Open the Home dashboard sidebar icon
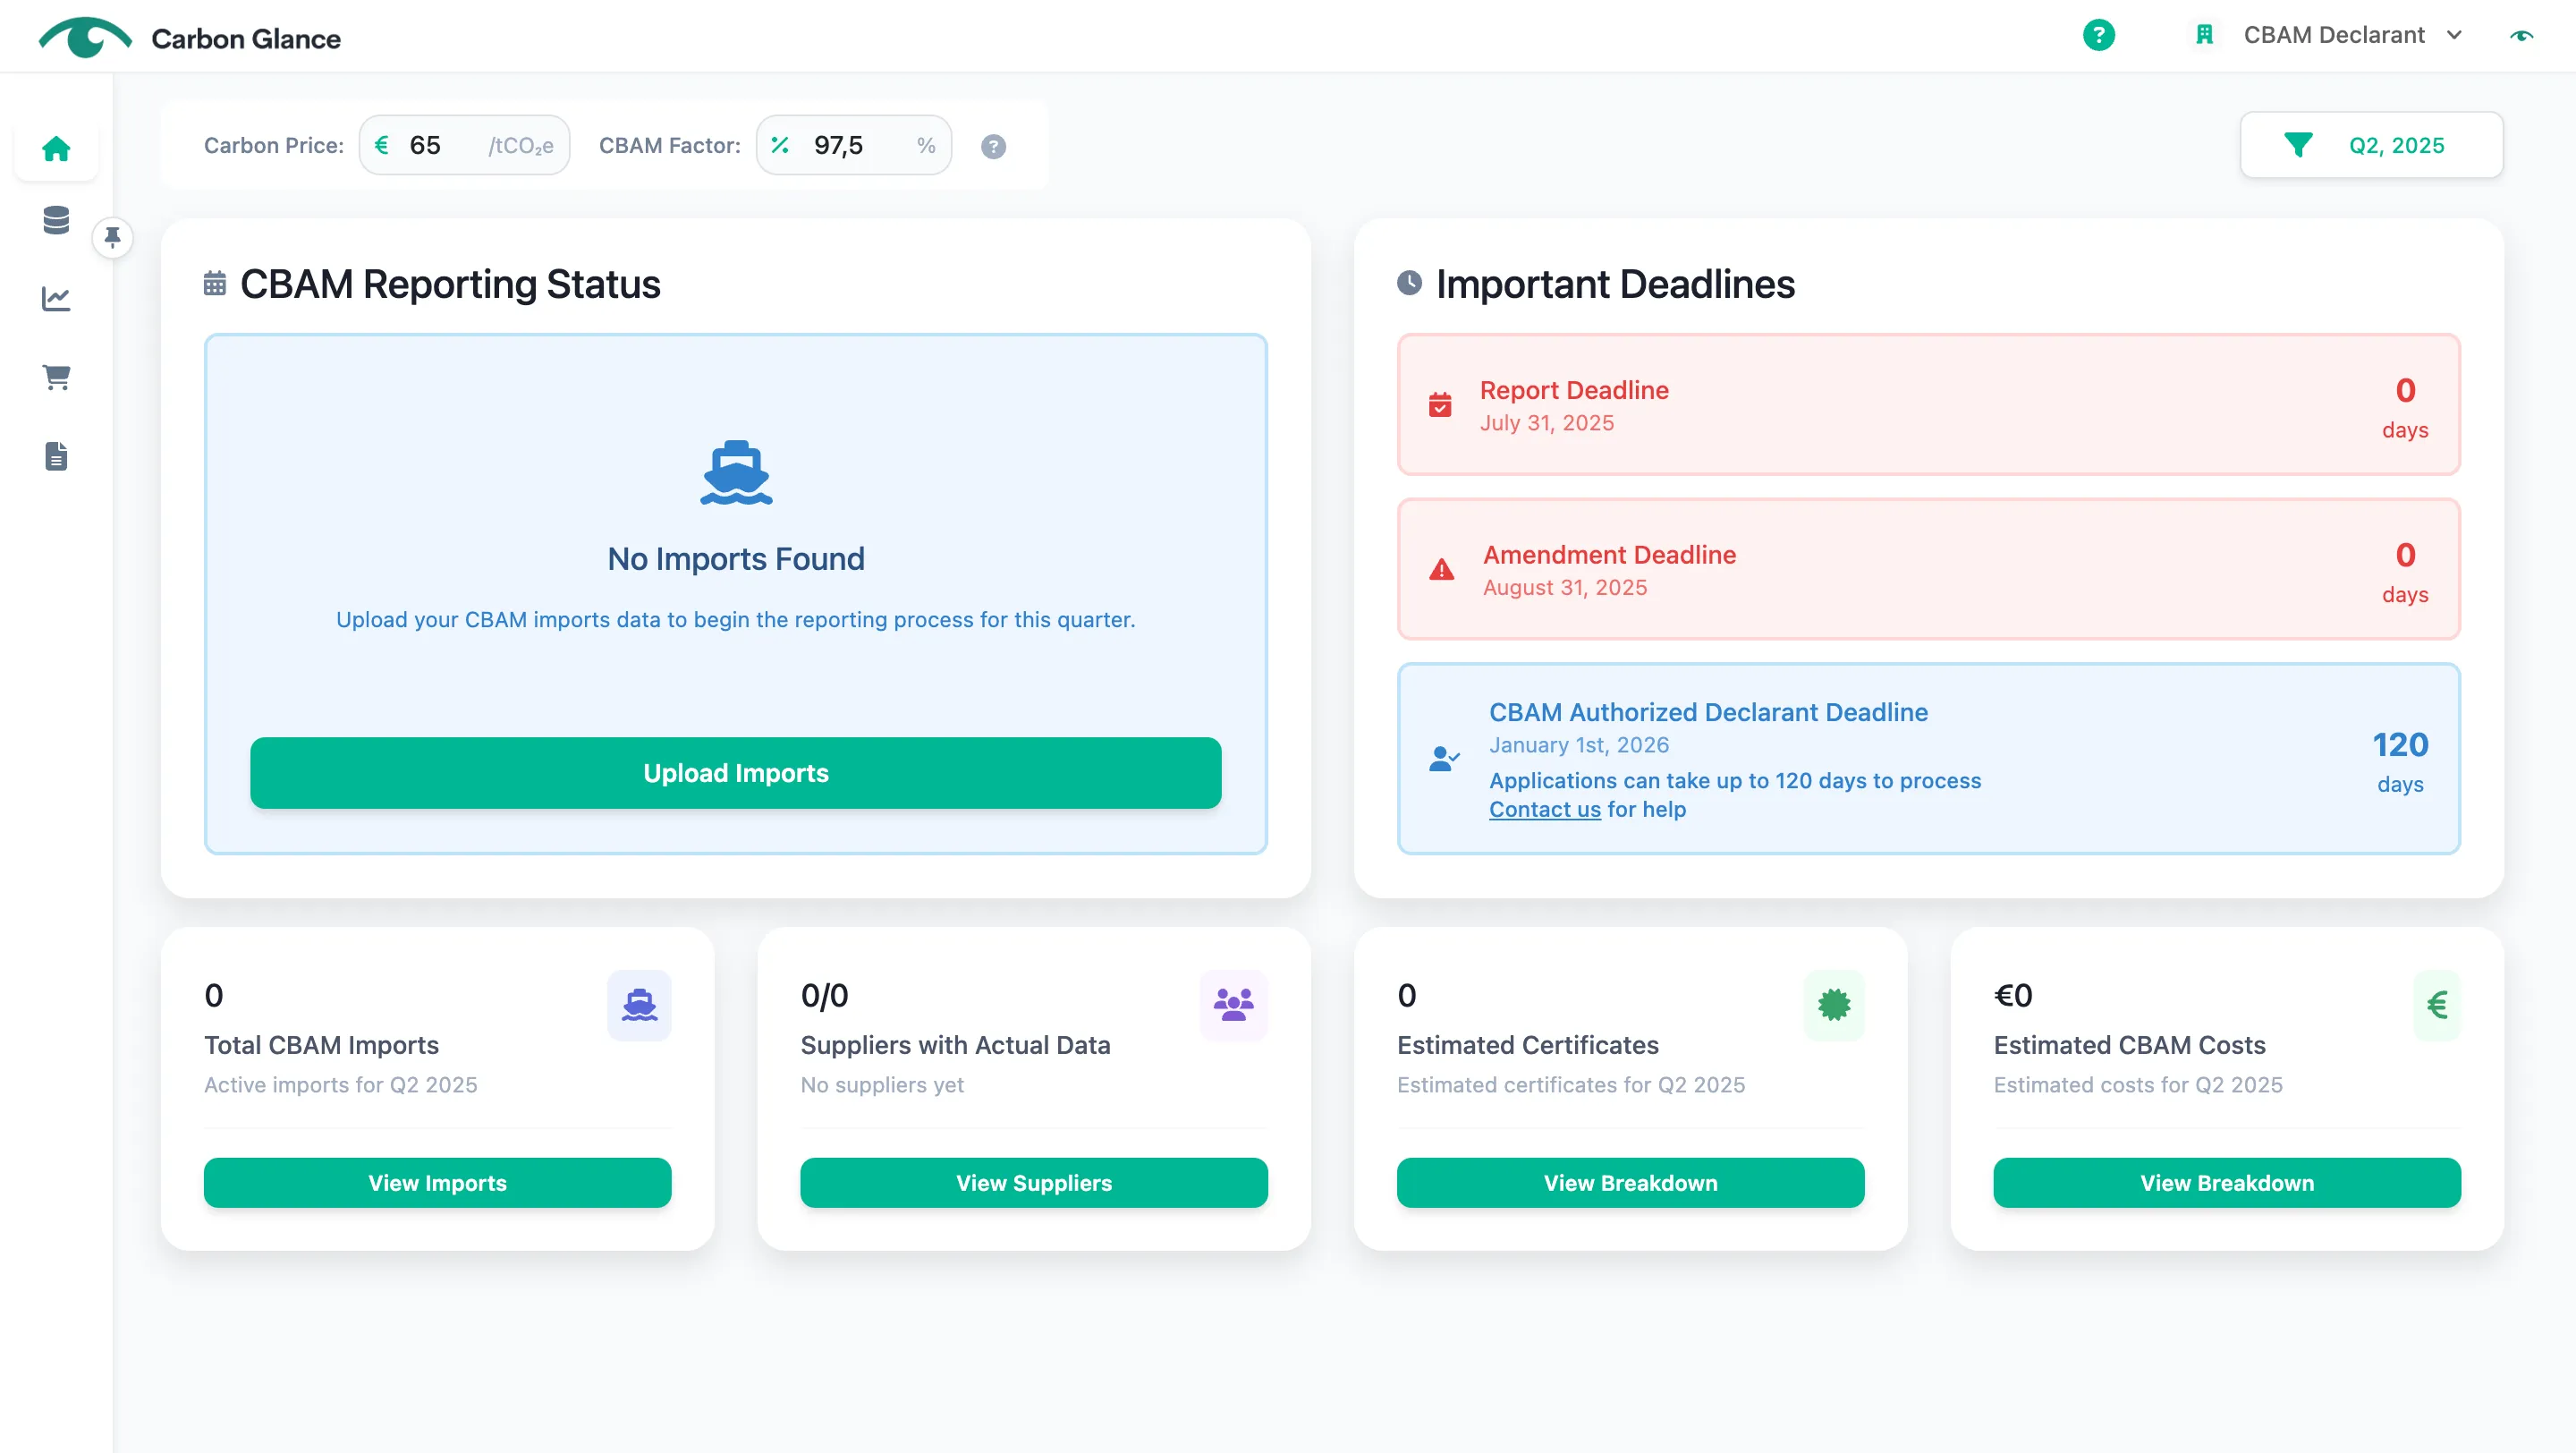Viewport: 2576px width, 1453px height. (x=56, y=148)
